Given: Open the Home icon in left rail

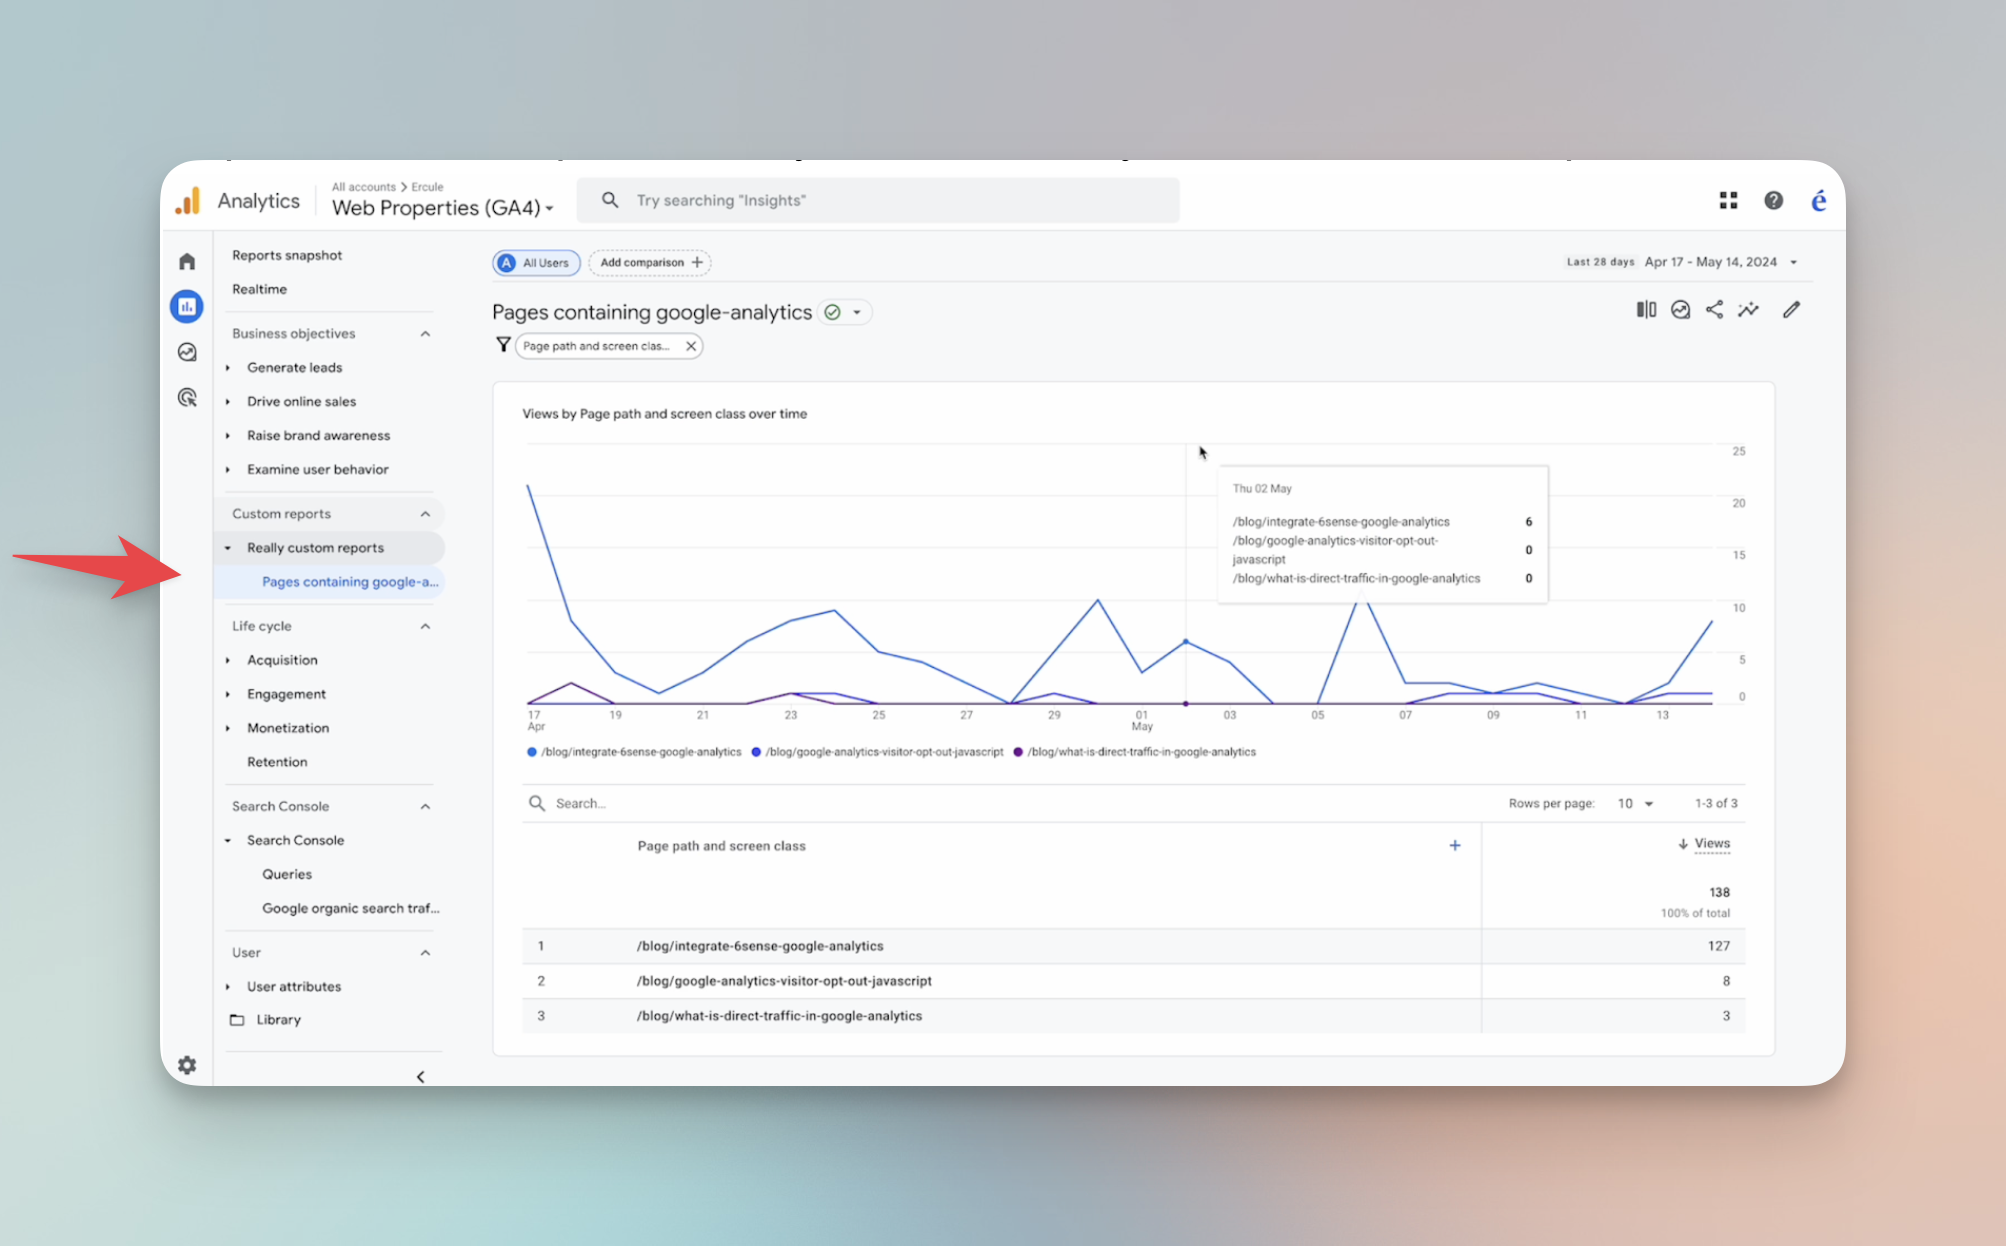Looking at the screenshot, I should click(187, 262).
